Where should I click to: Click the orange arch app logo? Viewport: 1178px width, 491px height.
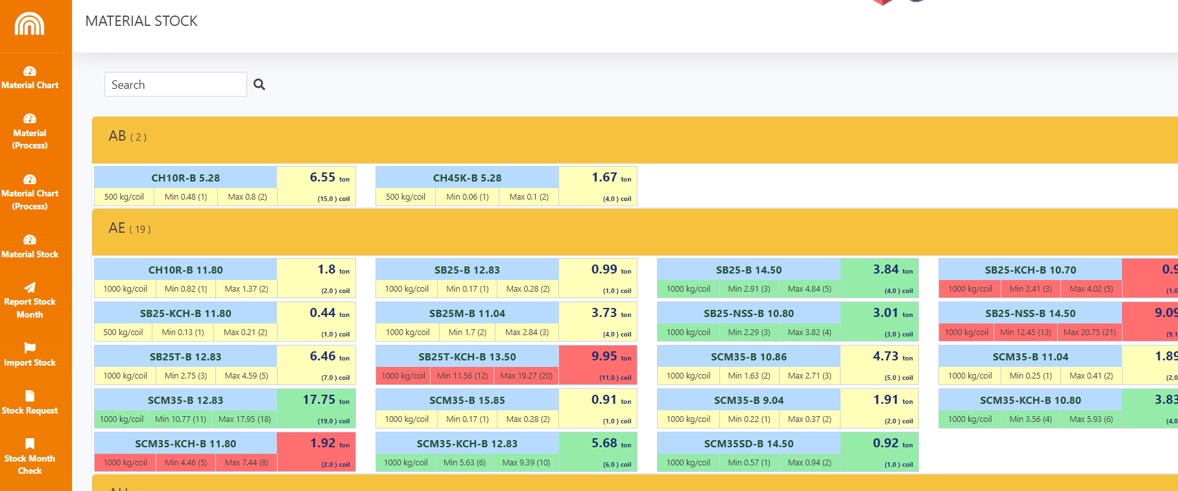pyautogui.click(x=29, y=24)
